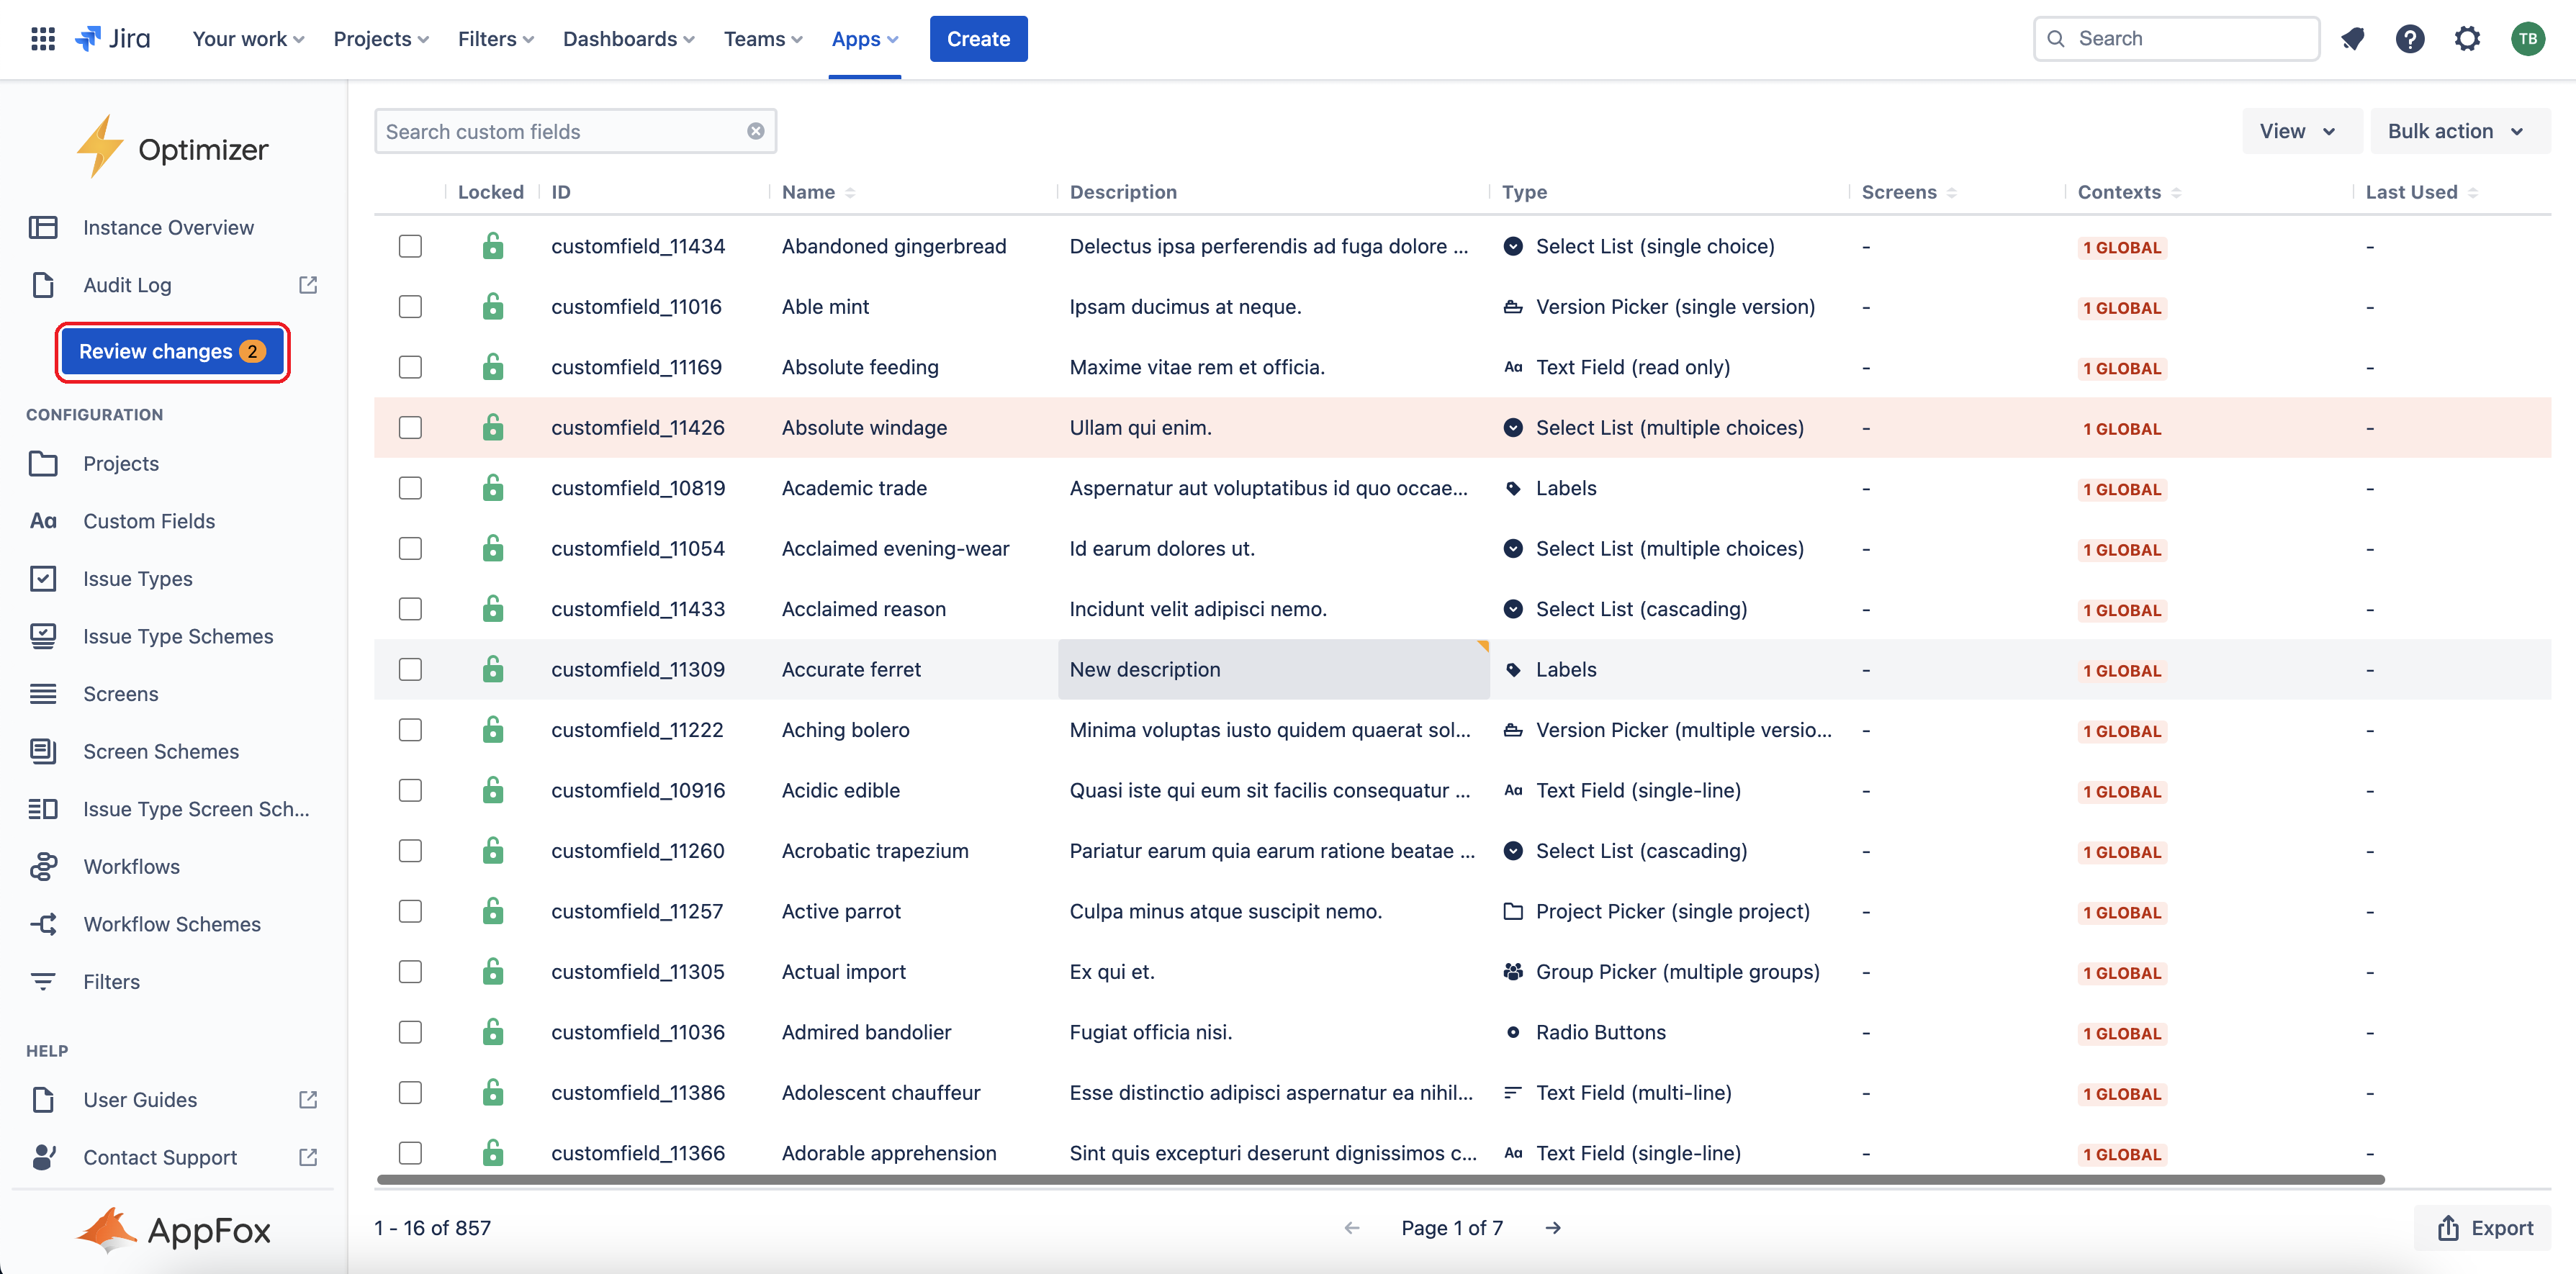
Task: Tick the checkbox for Accurate ferret
Action: pyautogui.click(x=410, y=670)
